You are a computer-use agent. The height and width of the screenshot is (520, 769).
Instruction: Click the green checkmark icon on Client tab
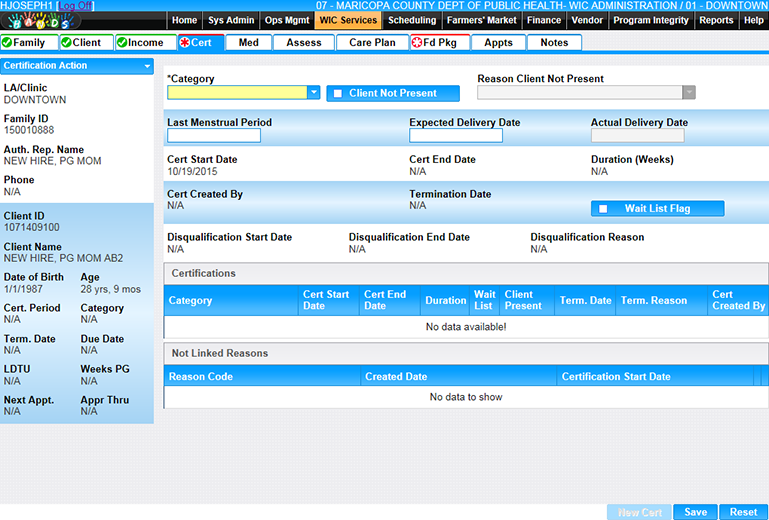(66, 43)
